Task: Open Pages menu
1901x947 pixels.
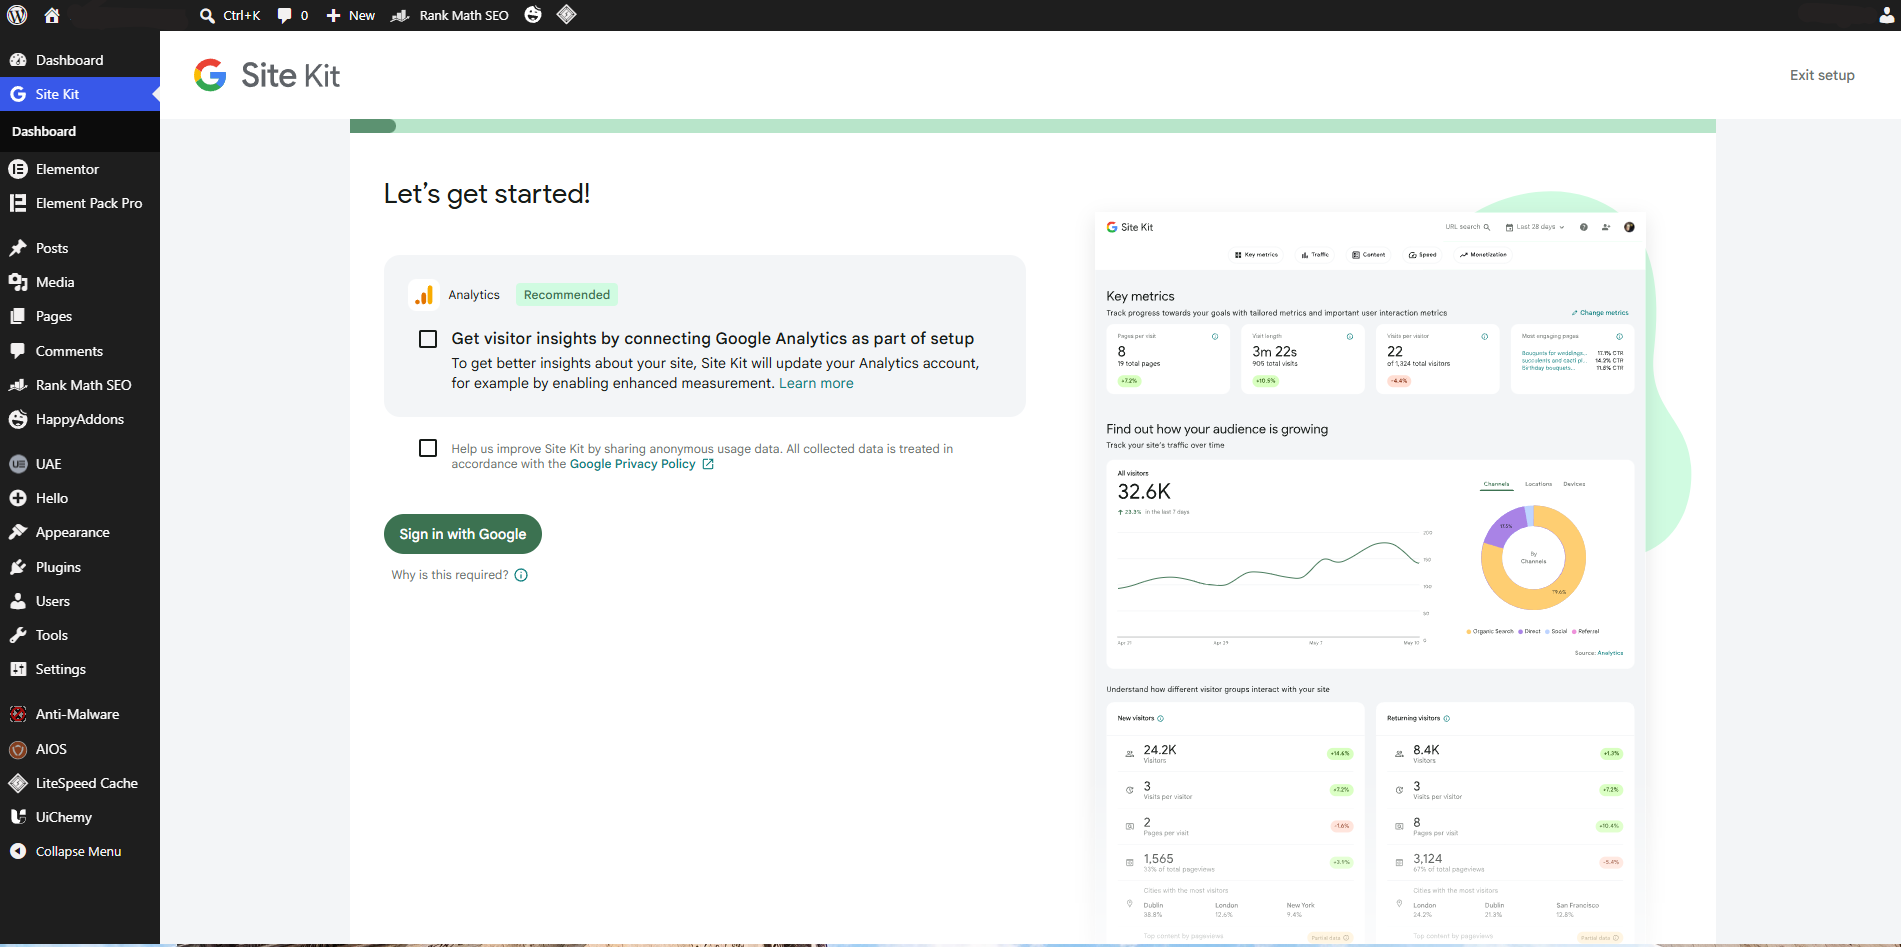Action: point(80,316)
